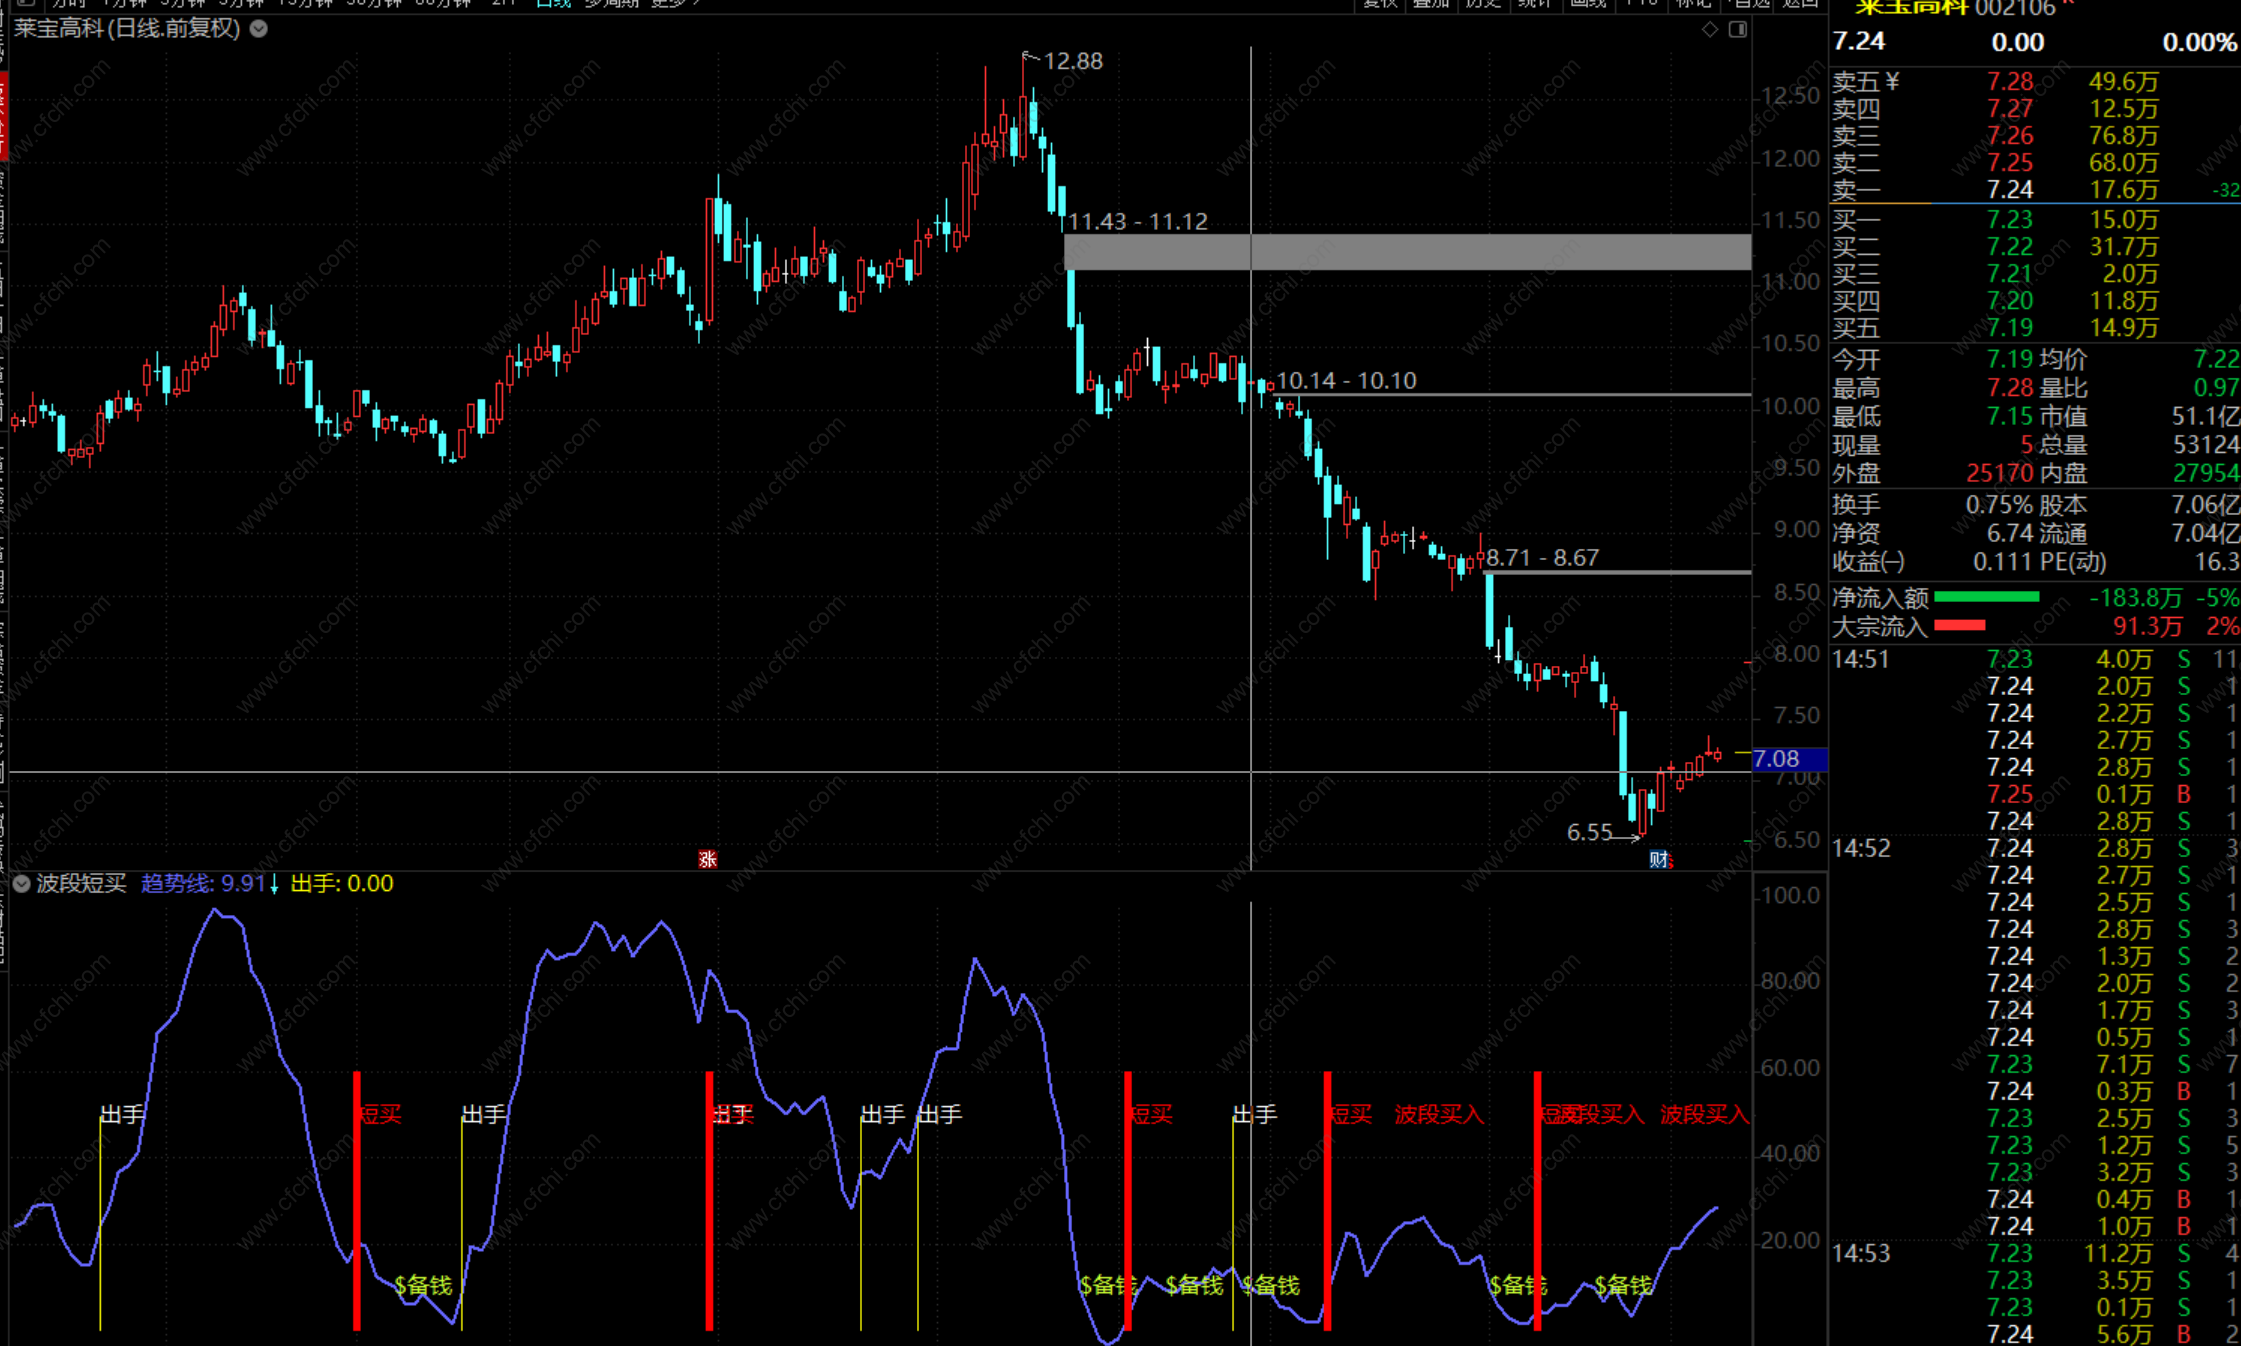Click the diamond marker icon above the chart
Image resolution: width=2241 pixels, height=1346 pixels.
click(1710, 30)
